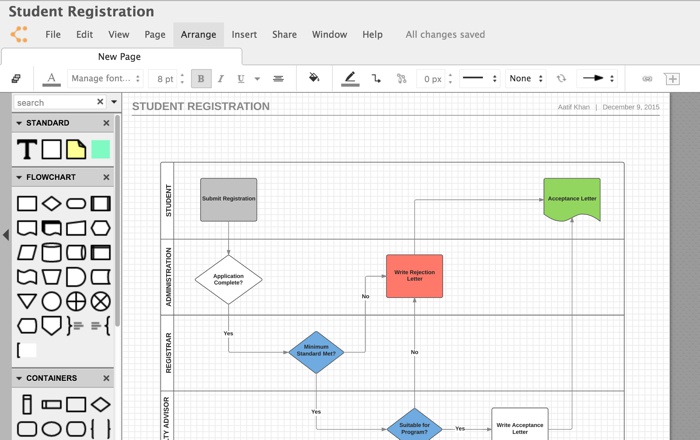The height and width of the screenshot is (440, 700).
Task: Collapse the left shapes panel arrow
Action: point(6,235)
